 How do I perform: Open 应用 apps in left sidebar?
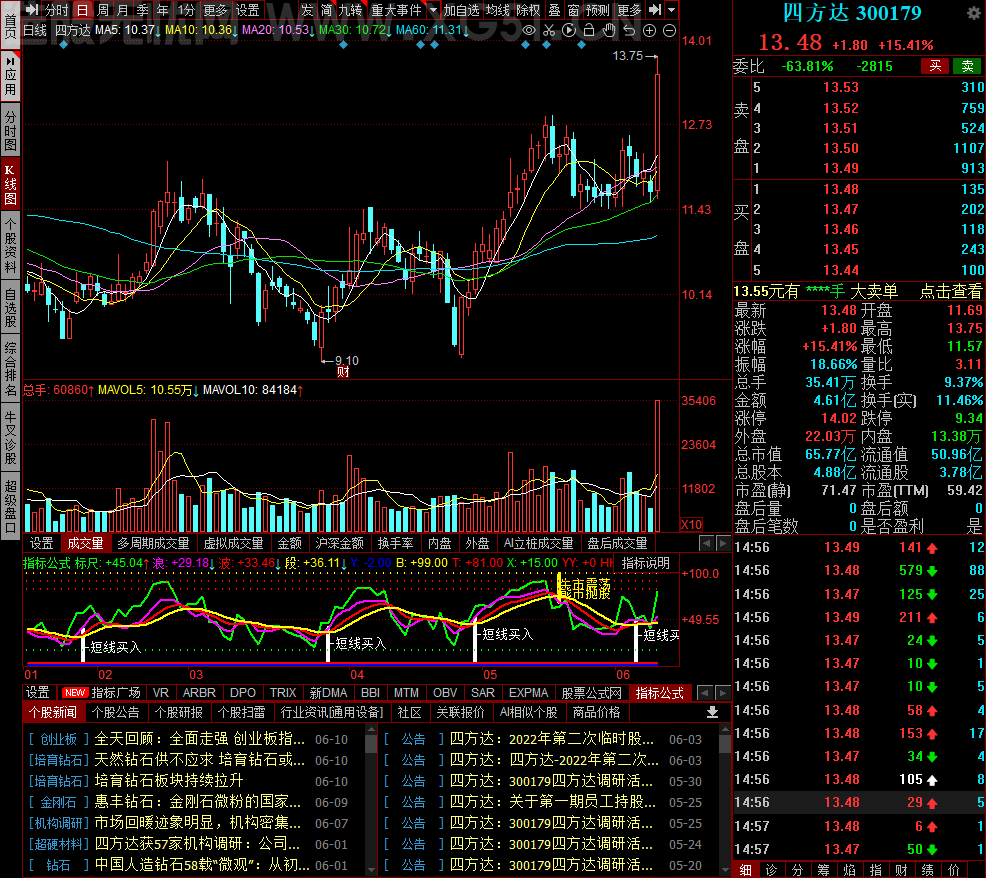(10, 77)
